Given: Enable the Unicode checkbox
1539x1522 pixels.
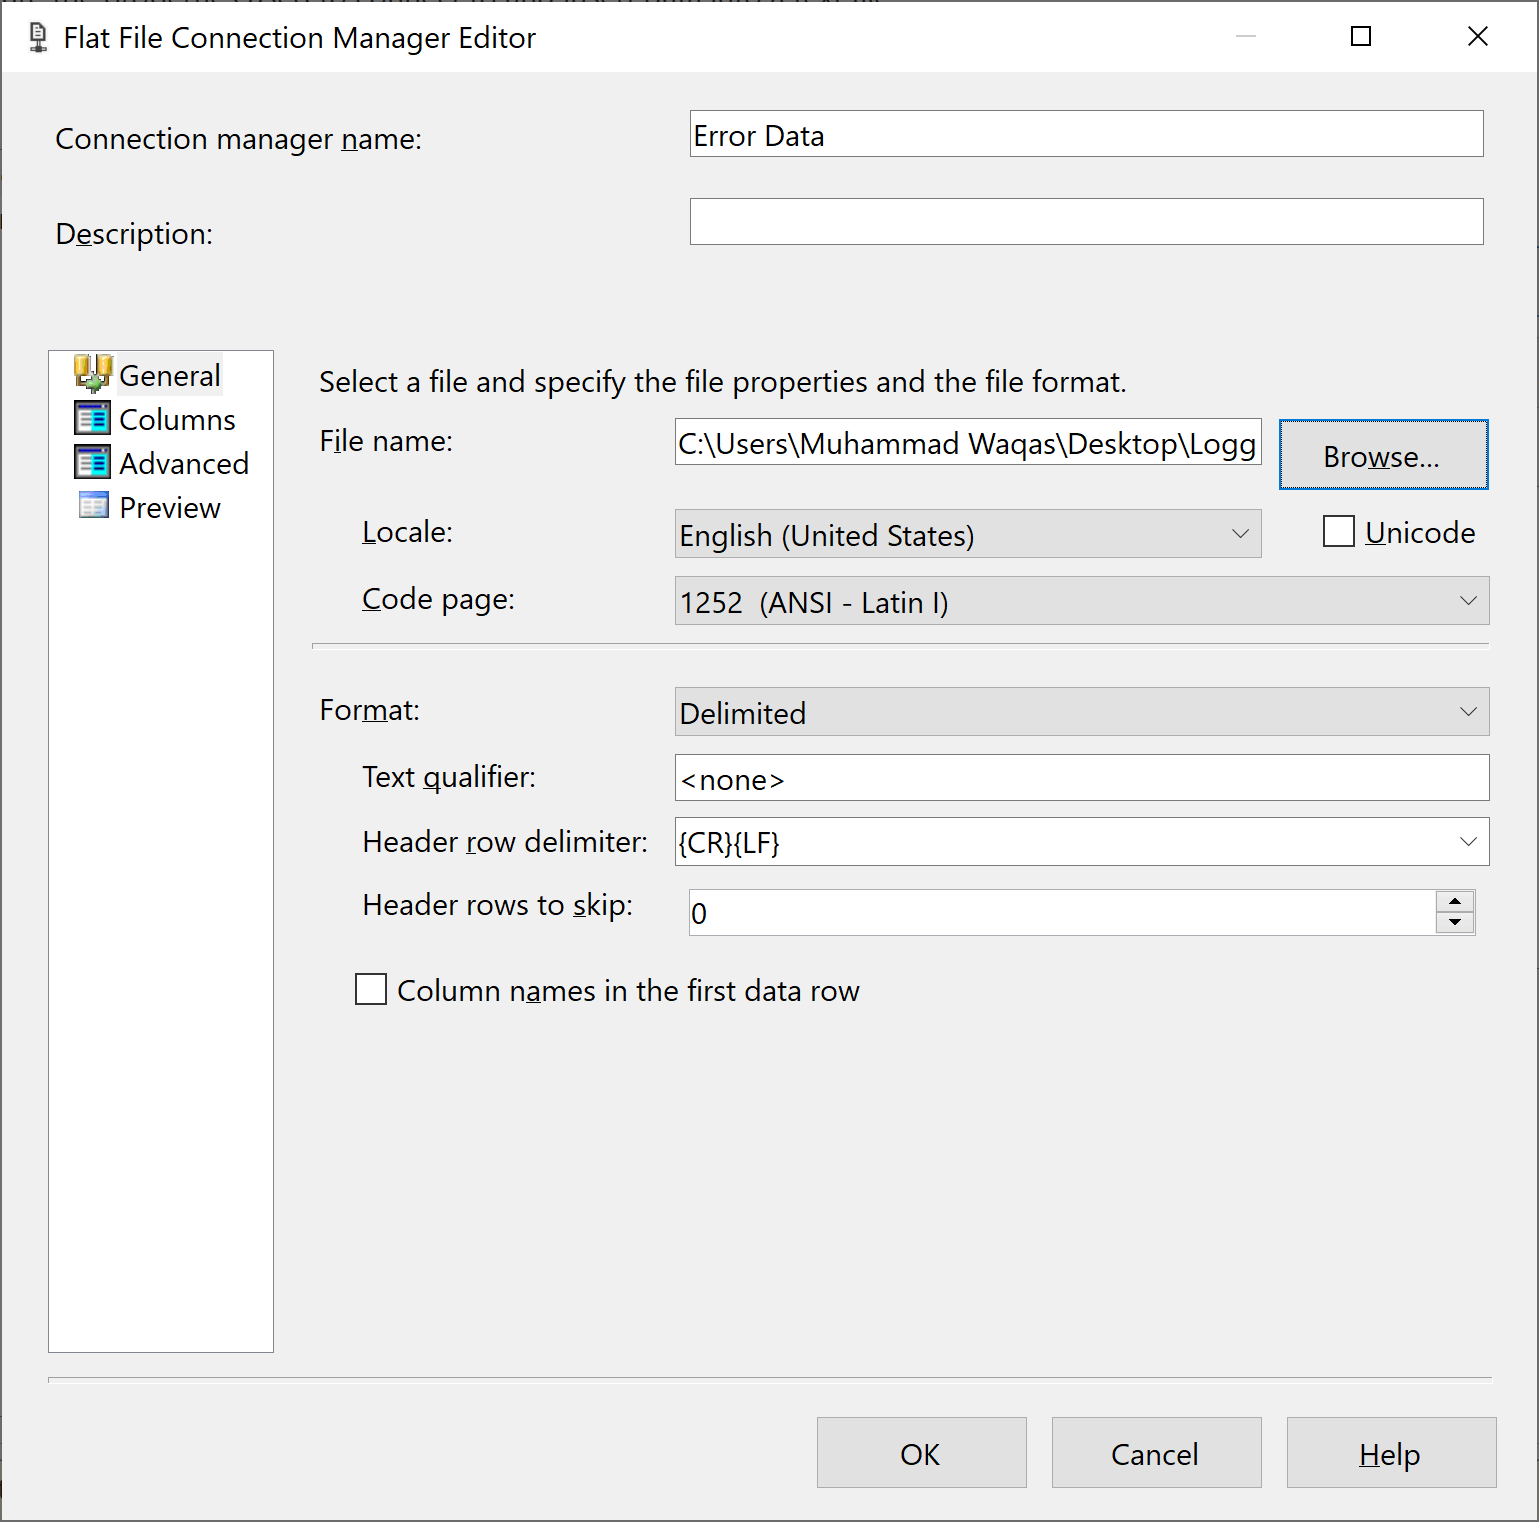Looking at the screenshot, I should click(x=1337, y=531).
